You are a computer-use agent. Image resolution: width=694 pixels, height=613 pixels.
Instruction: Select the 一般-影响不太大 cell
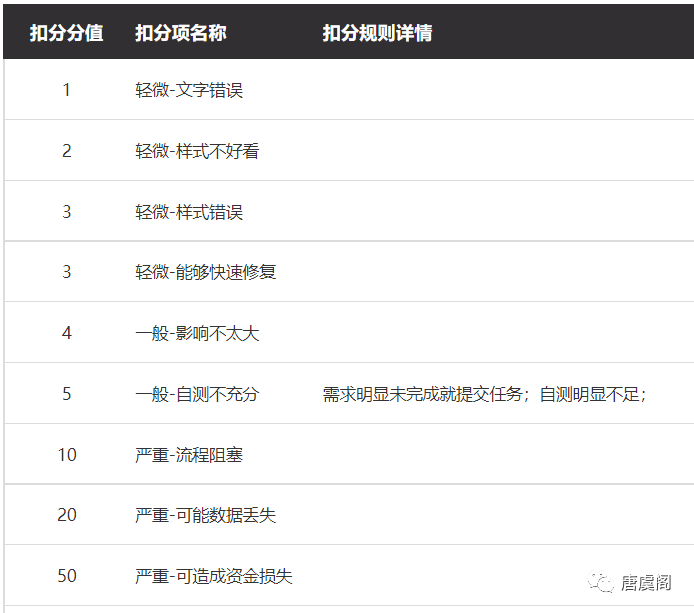point(197,333)
